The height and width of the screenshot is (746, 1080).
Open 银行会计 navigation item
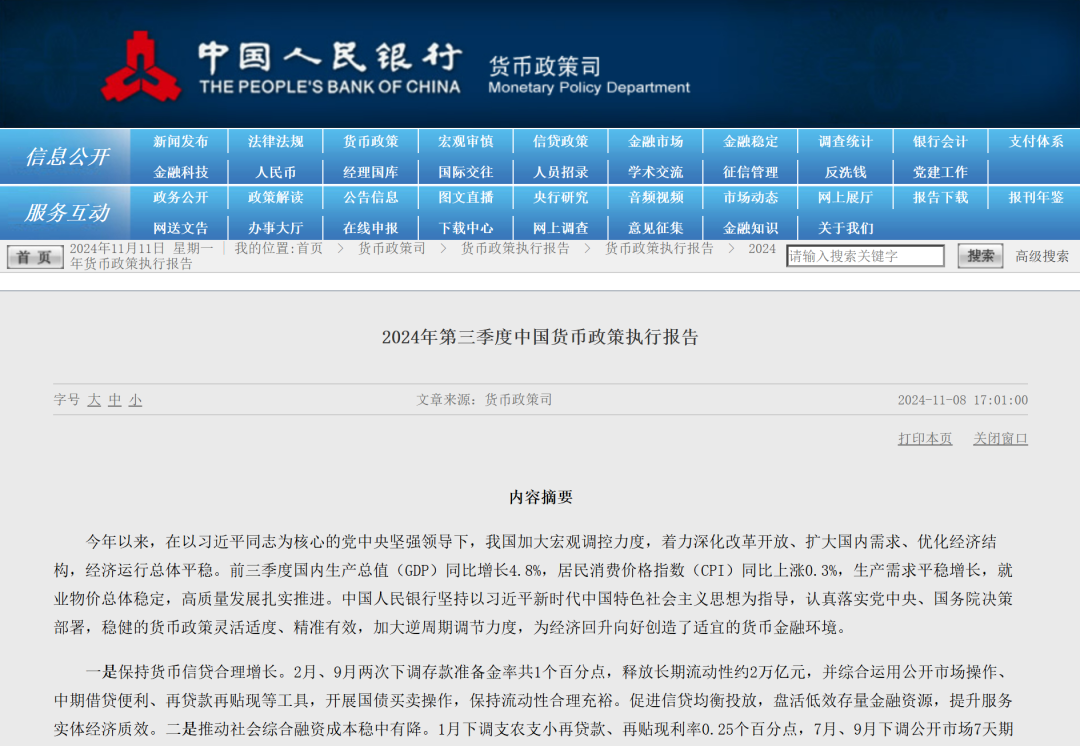pos(941,141)
